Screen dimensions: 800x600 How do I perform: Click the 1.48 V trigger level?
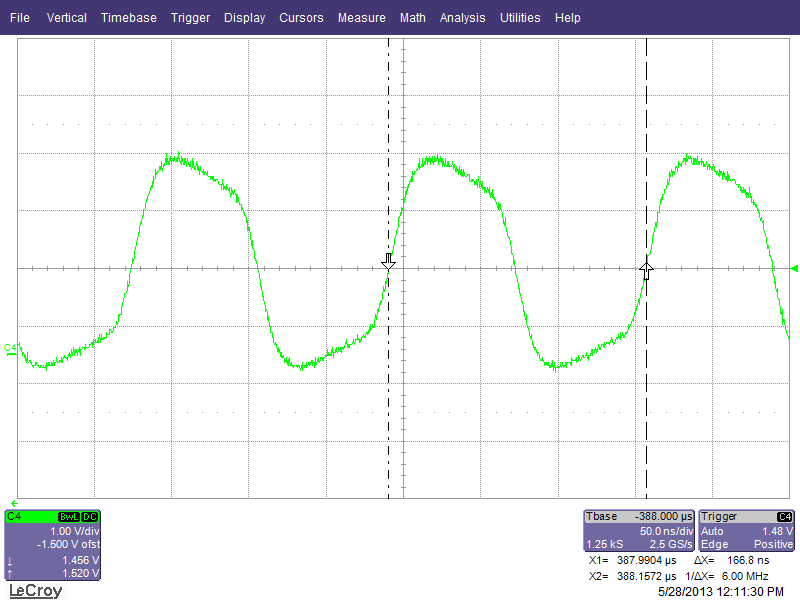[x=778, y=531]
